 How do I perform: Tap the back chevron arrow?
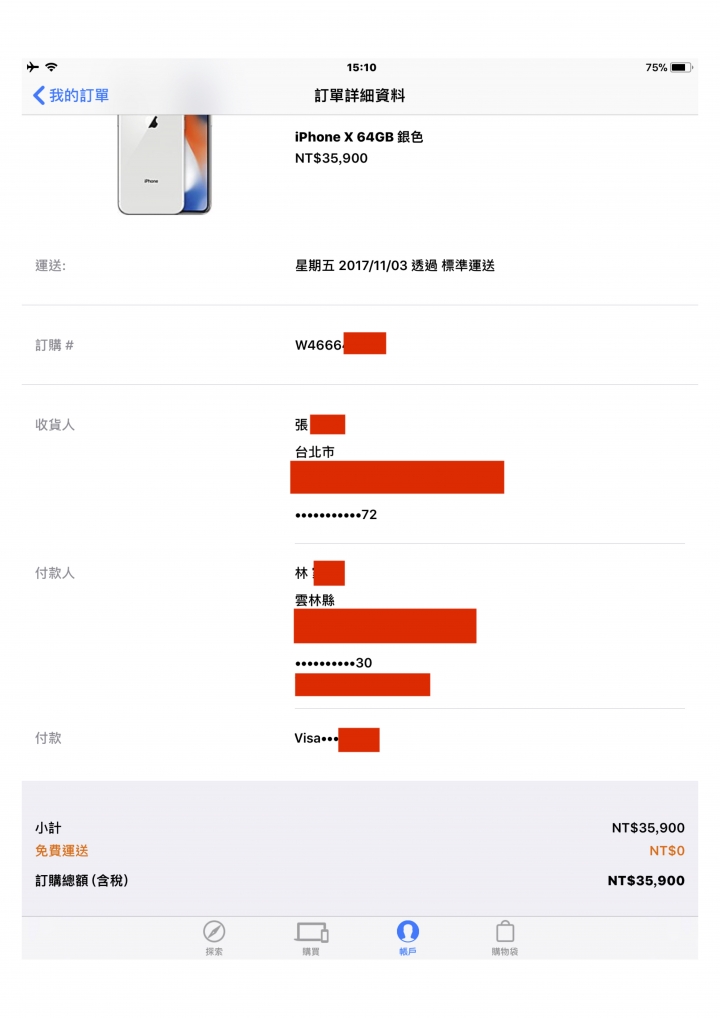[x=39, y=95]
